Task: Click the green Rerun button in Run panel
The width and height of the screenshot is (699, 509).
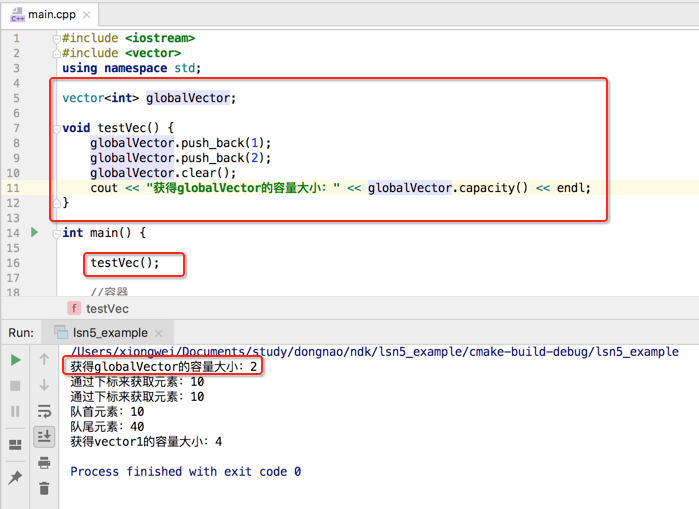Action: pyautogui.click(x=16, y=360)
